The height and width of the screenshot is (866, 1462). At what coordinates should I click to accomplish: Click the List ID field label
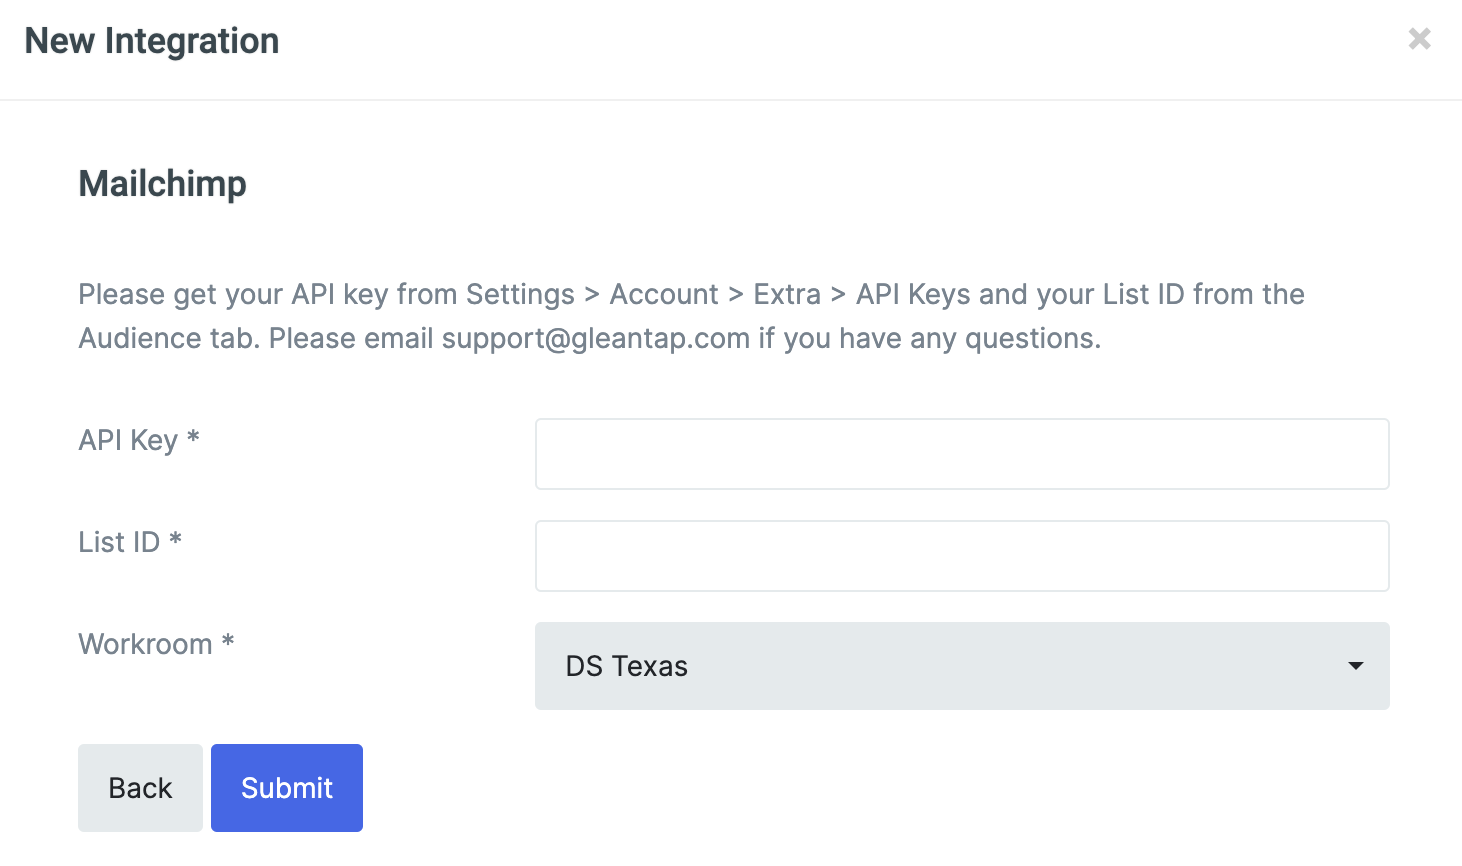tap(119, 542)
